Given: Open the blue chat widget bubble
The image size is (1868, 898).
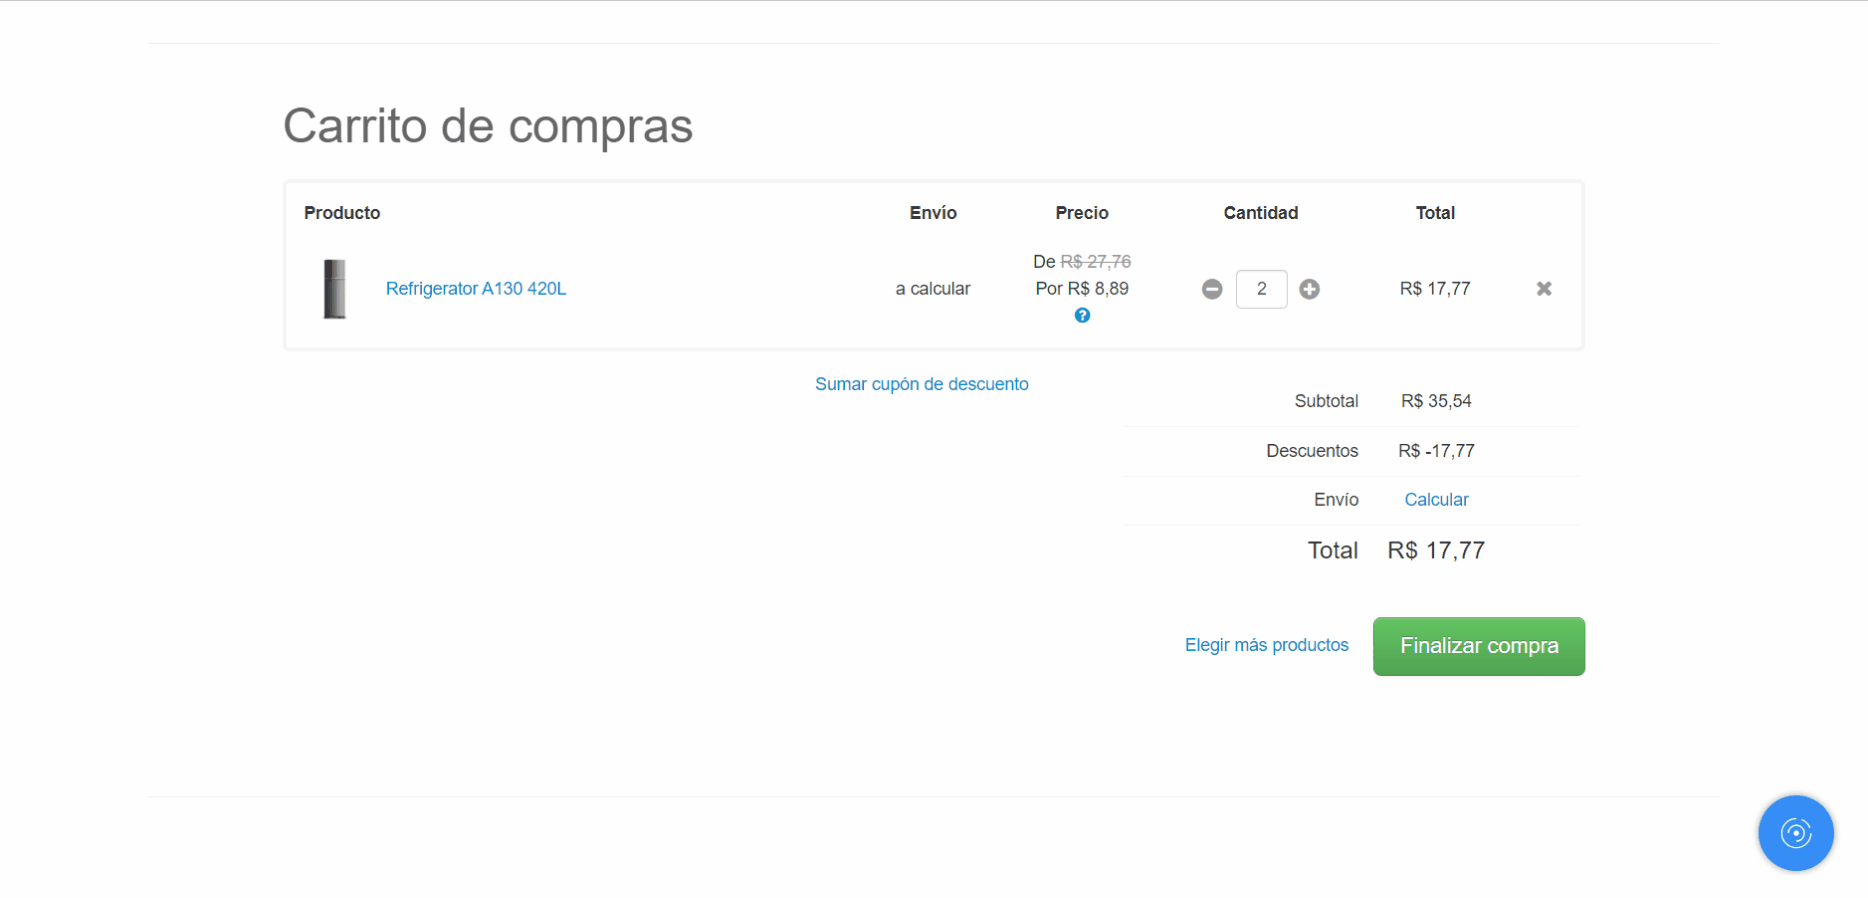Looking at the screenshot, I should coord(1795,833).
